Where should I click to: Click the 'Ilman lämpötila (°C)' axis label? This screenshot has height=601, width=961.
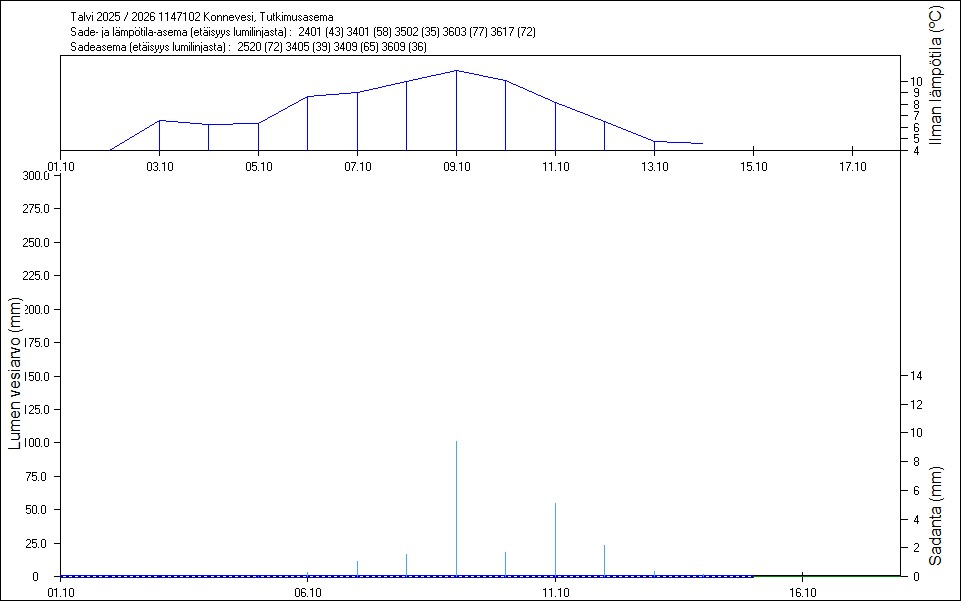(935, 75)
